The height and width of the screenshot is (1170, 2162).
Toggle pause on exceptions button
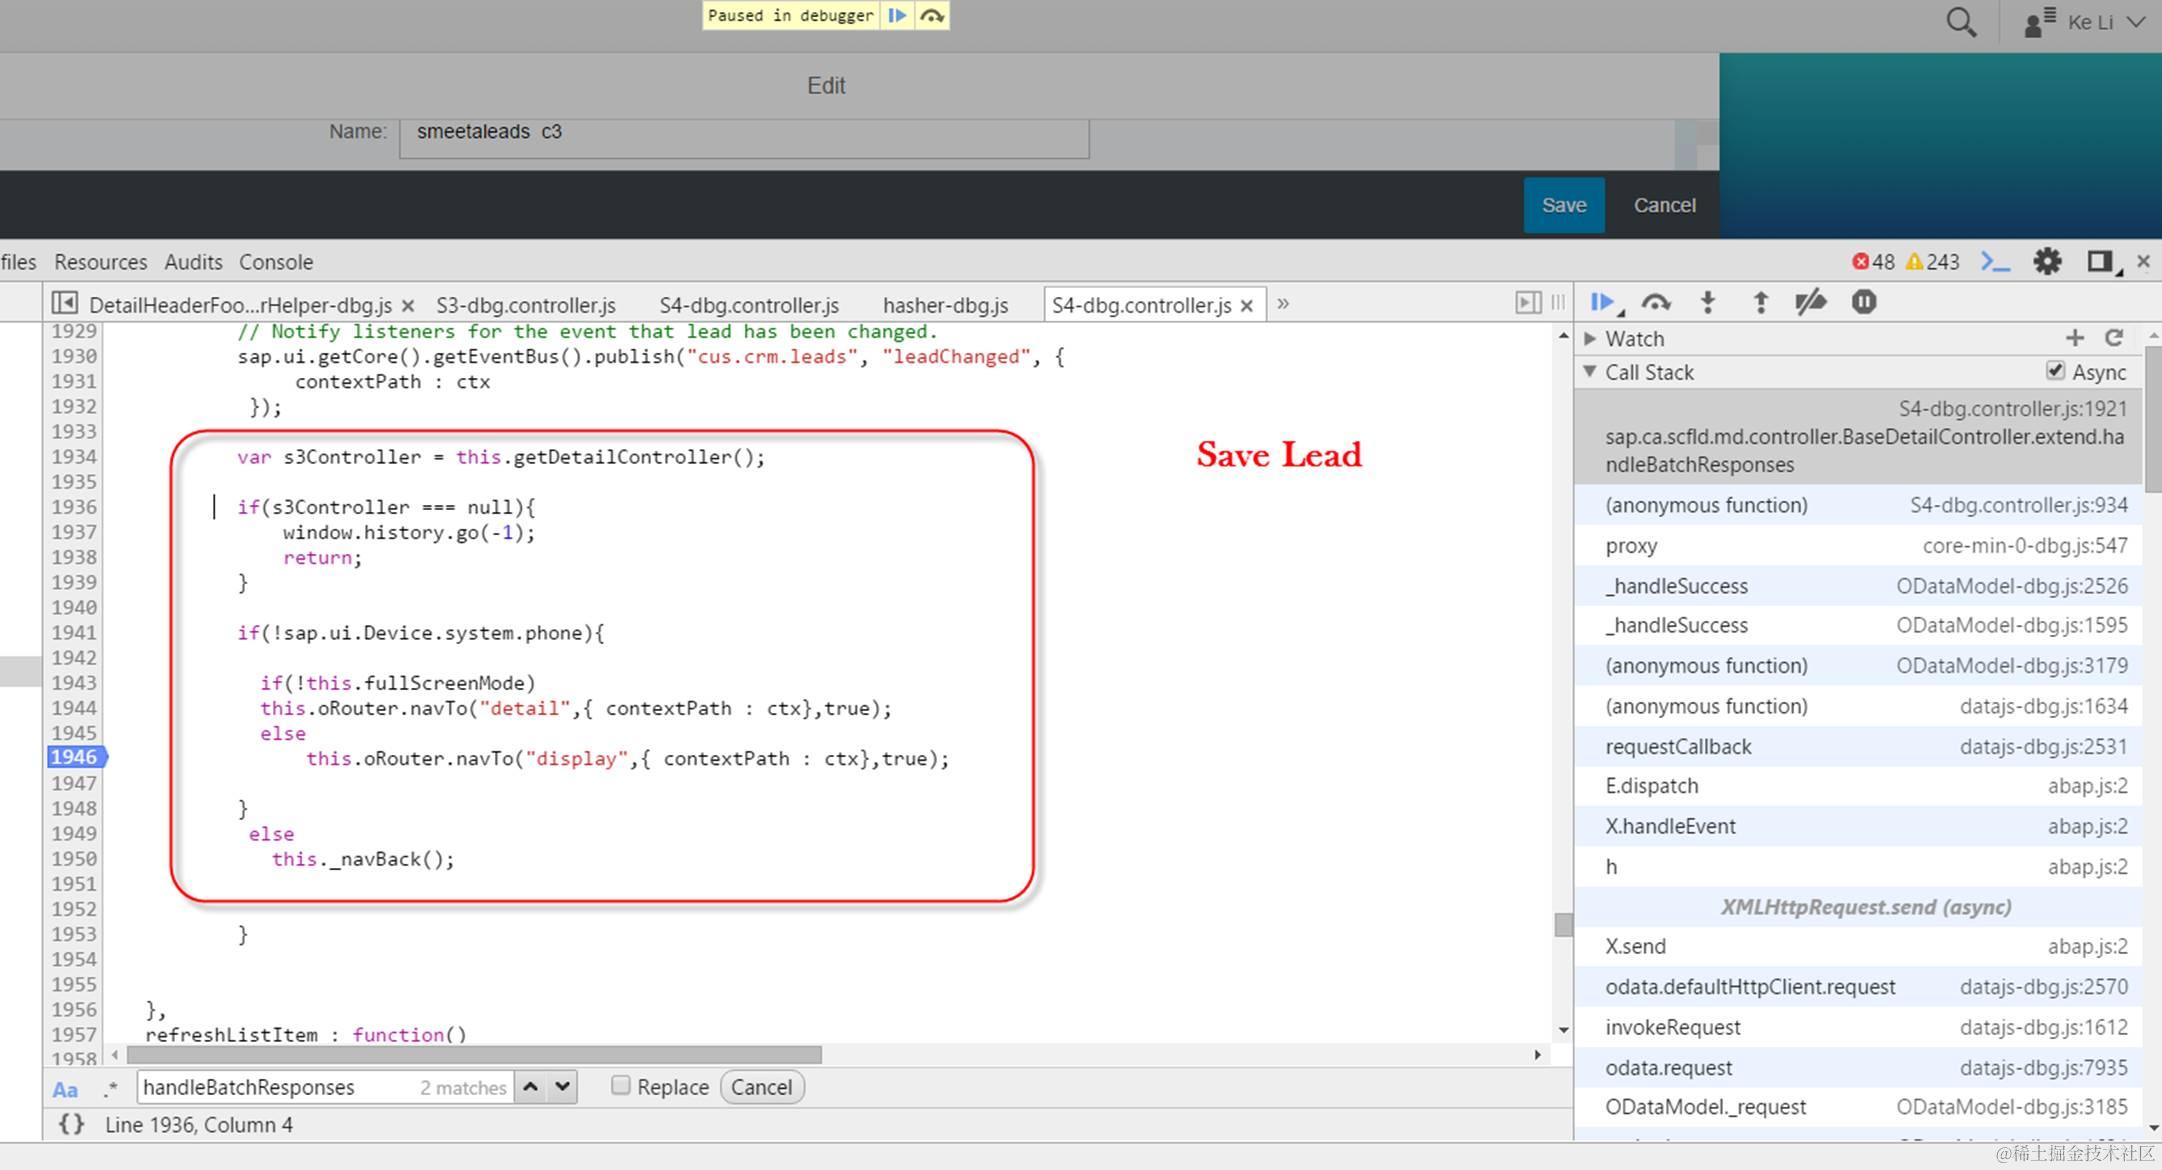click(x=1863, y=302)
